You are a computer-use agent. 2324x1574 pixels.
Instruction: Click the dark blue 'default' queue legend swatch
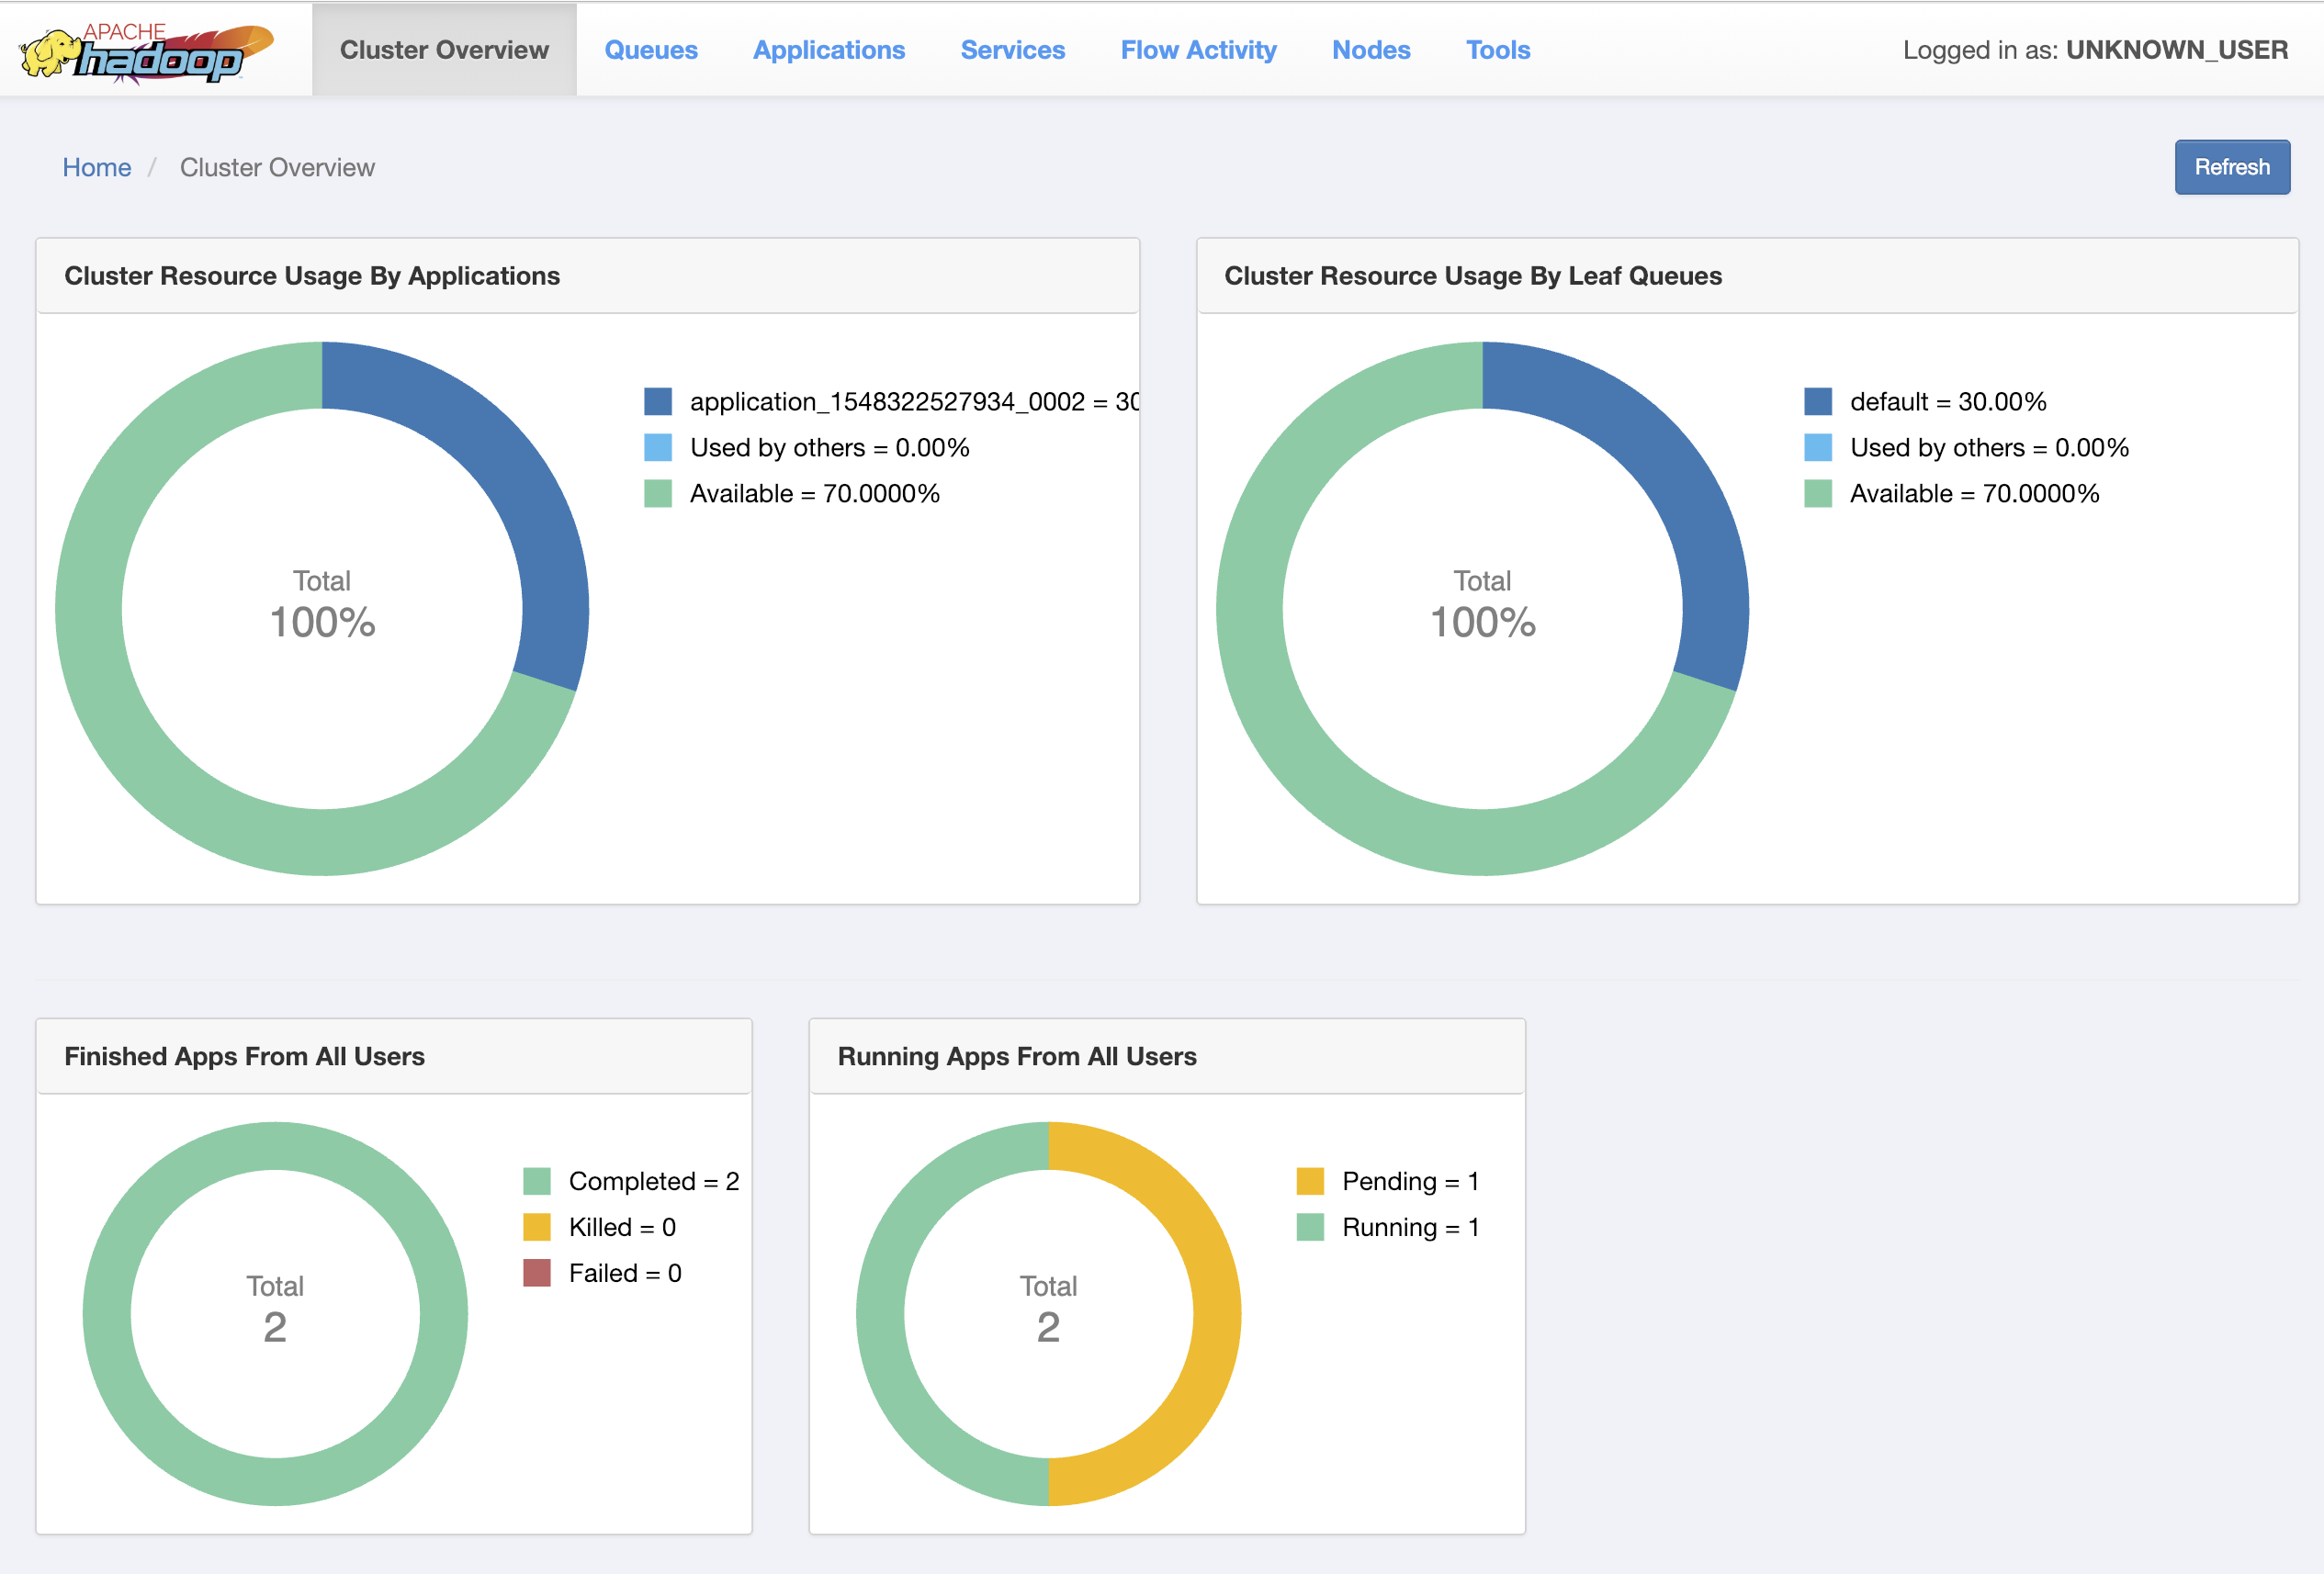point(1817,402)
